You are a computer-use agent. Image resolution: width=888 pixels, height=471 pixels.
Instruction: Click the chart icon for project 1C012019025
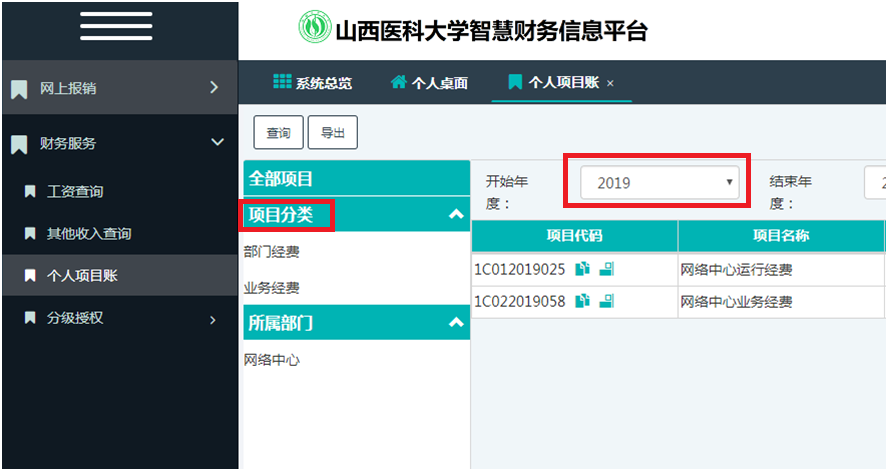coord(606,270)
